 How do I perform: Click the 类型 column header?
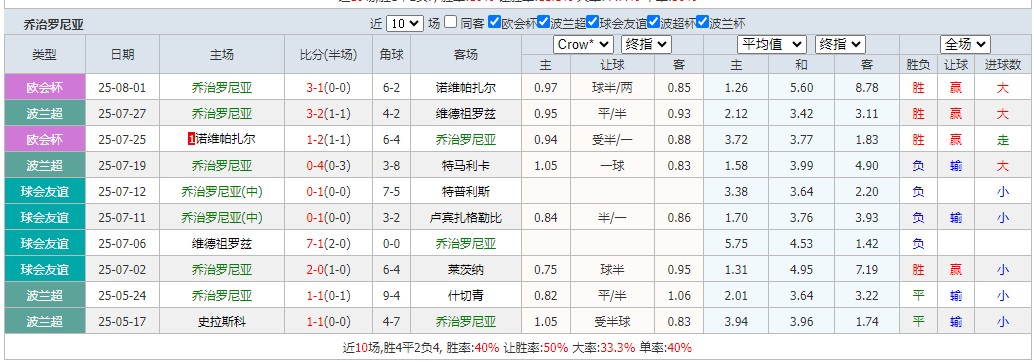pos(45,55)
